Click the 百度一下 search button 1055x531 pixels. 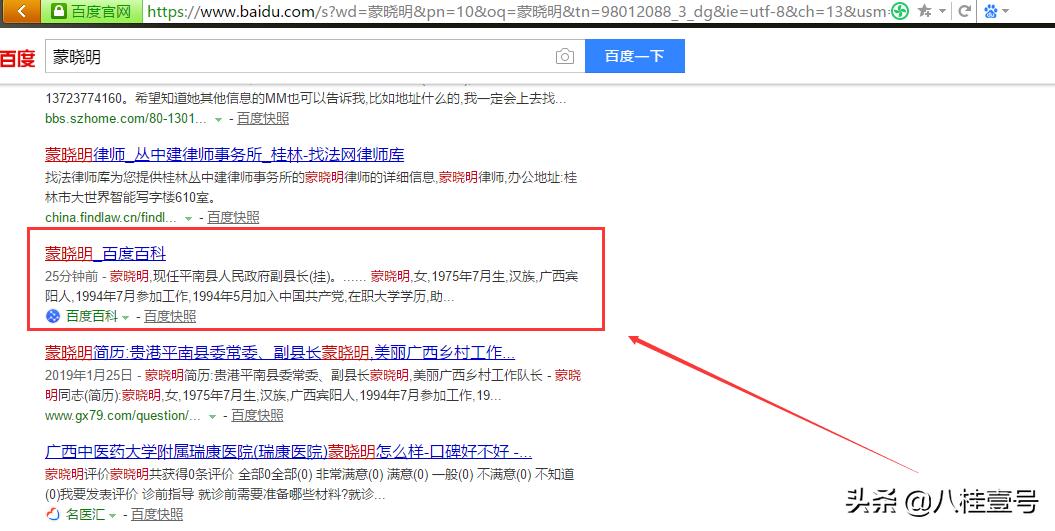coord(634,56)
